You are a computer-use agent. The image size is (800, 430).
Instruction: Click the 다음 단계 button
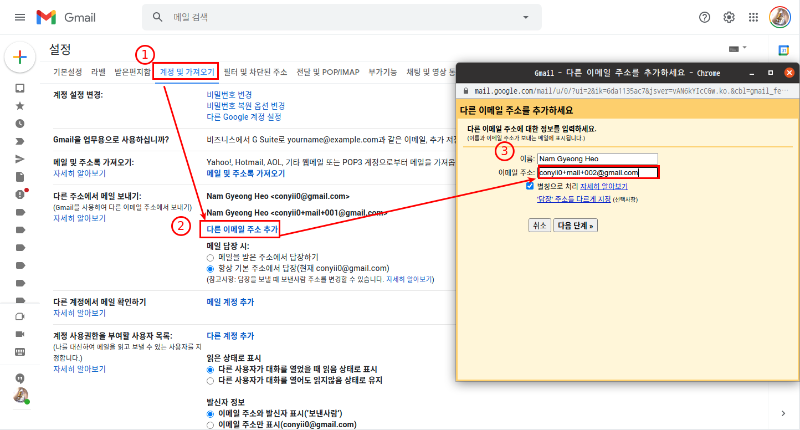[x=575, y=225]
